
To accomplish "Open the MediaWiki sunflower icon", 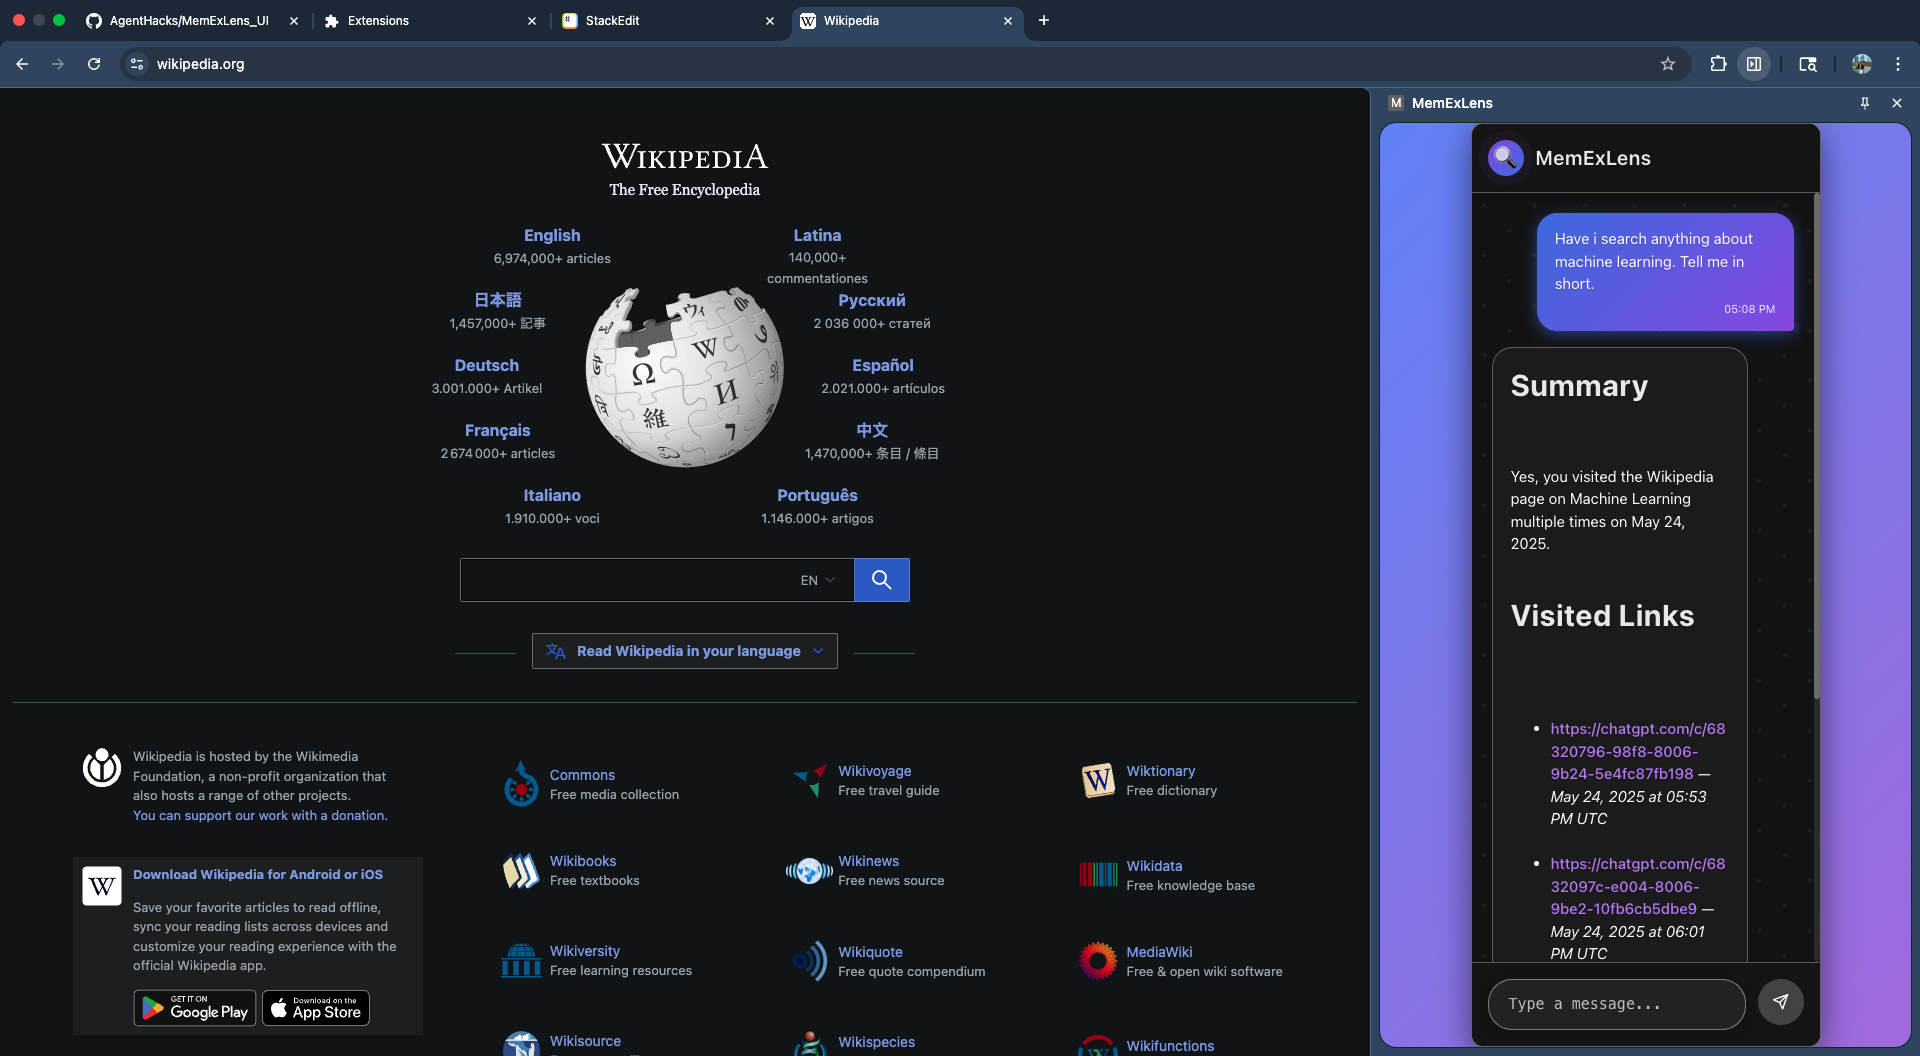I will 1098,961.
